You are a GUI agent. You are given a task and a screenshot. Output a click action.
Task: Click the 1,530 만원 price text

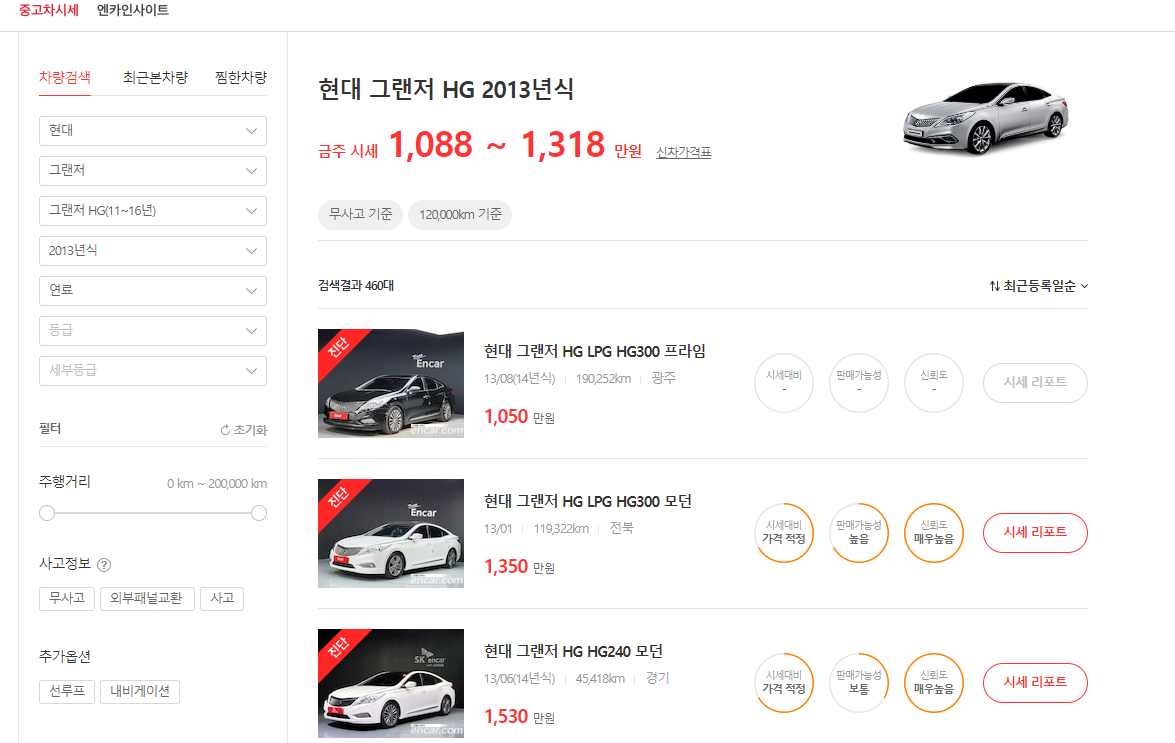pyautogui.click(x=519, y=717)
